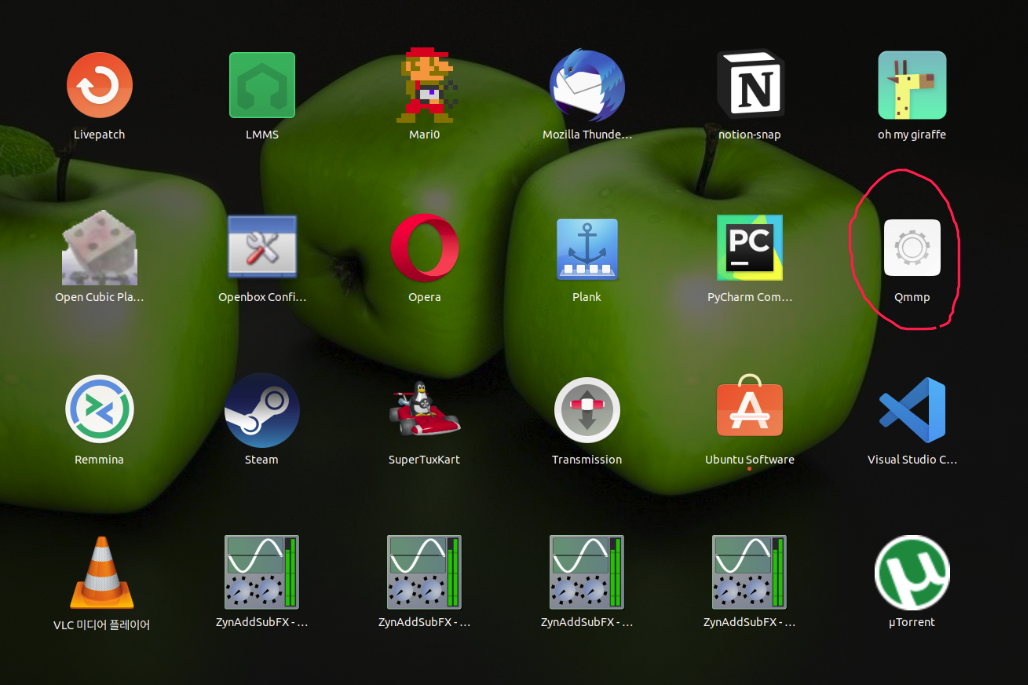Launch the notion-snap app
The height and width of the screenshot is (685, 1028).
click(x=750, y=84)
